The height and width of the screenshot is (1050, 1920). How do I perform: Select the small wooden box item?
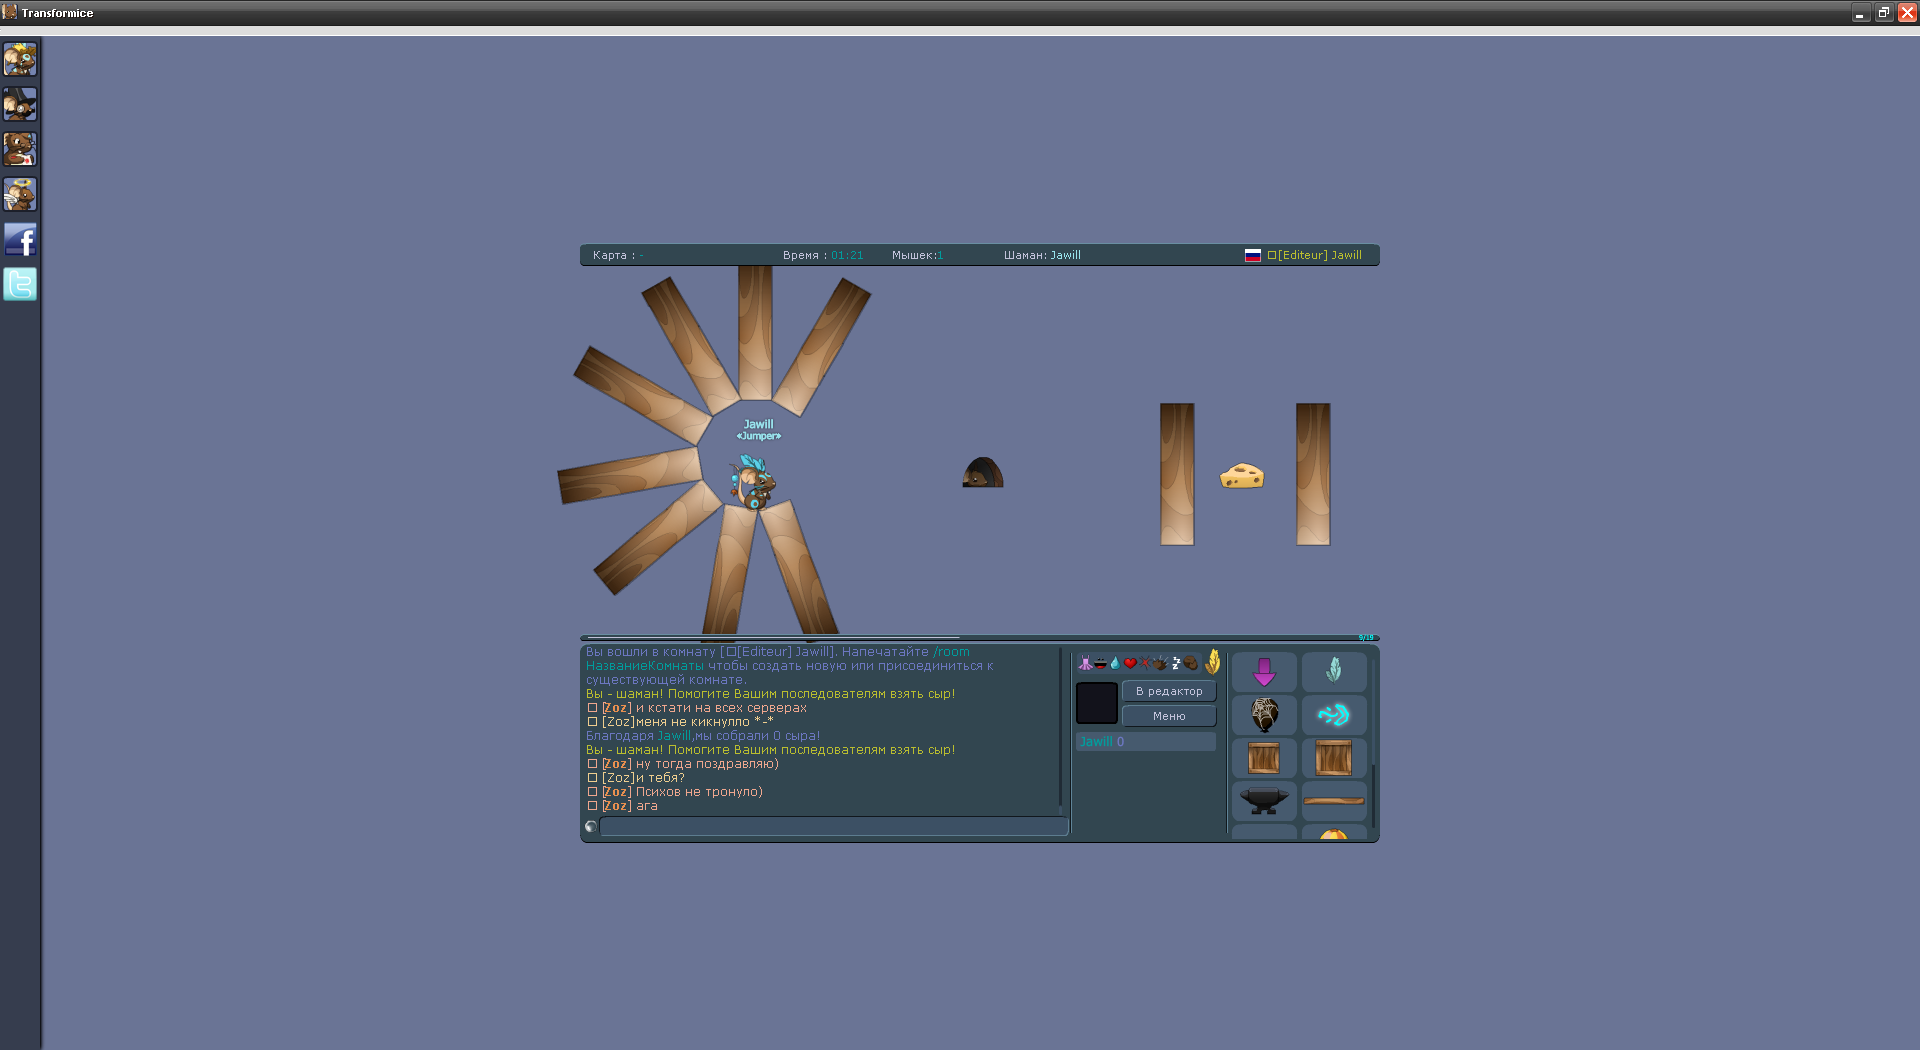1264,758
